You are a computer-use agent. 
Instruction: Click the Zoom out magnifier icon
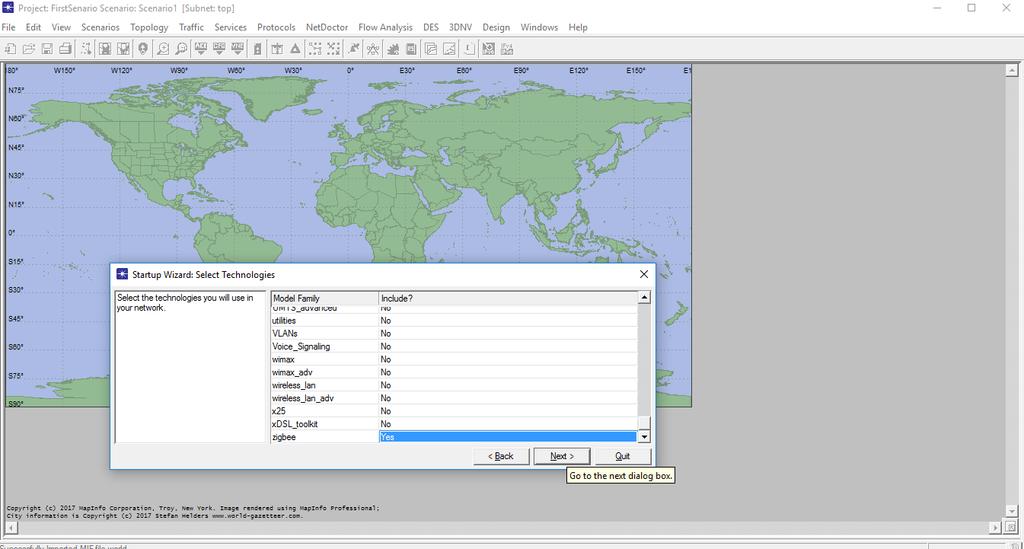pyautogui.click(x=181, y=49)
